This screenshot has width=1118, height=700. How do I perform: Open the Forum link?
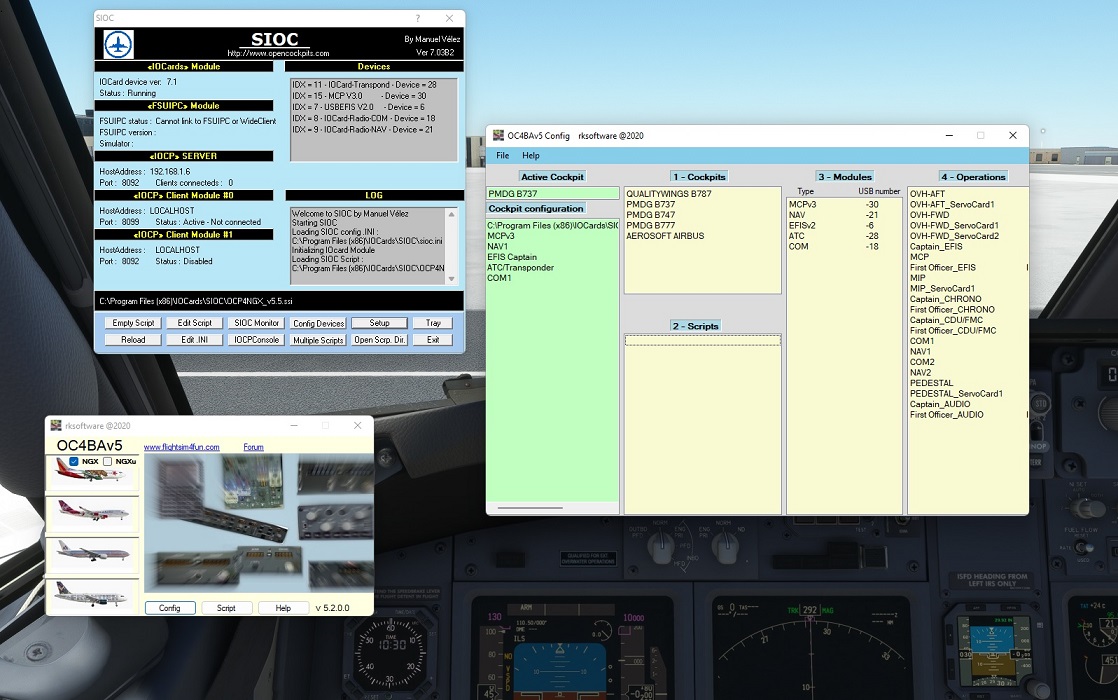click(253, 447)
